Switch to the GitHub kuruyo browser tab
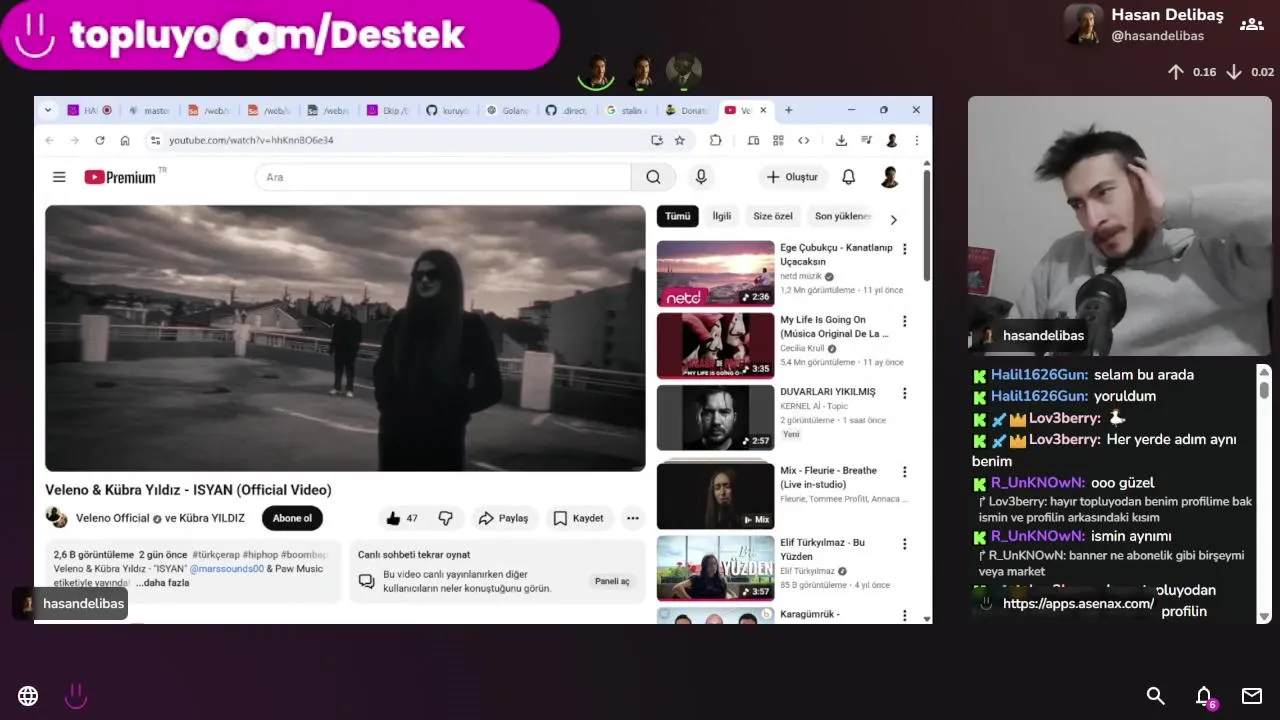 447,110
